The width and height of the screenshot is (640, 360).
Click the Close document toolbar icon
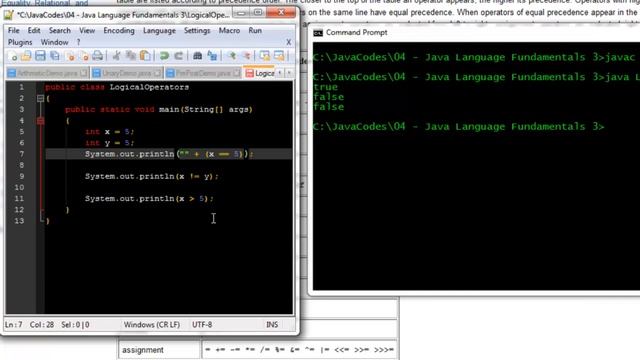(x=70, y=56)
